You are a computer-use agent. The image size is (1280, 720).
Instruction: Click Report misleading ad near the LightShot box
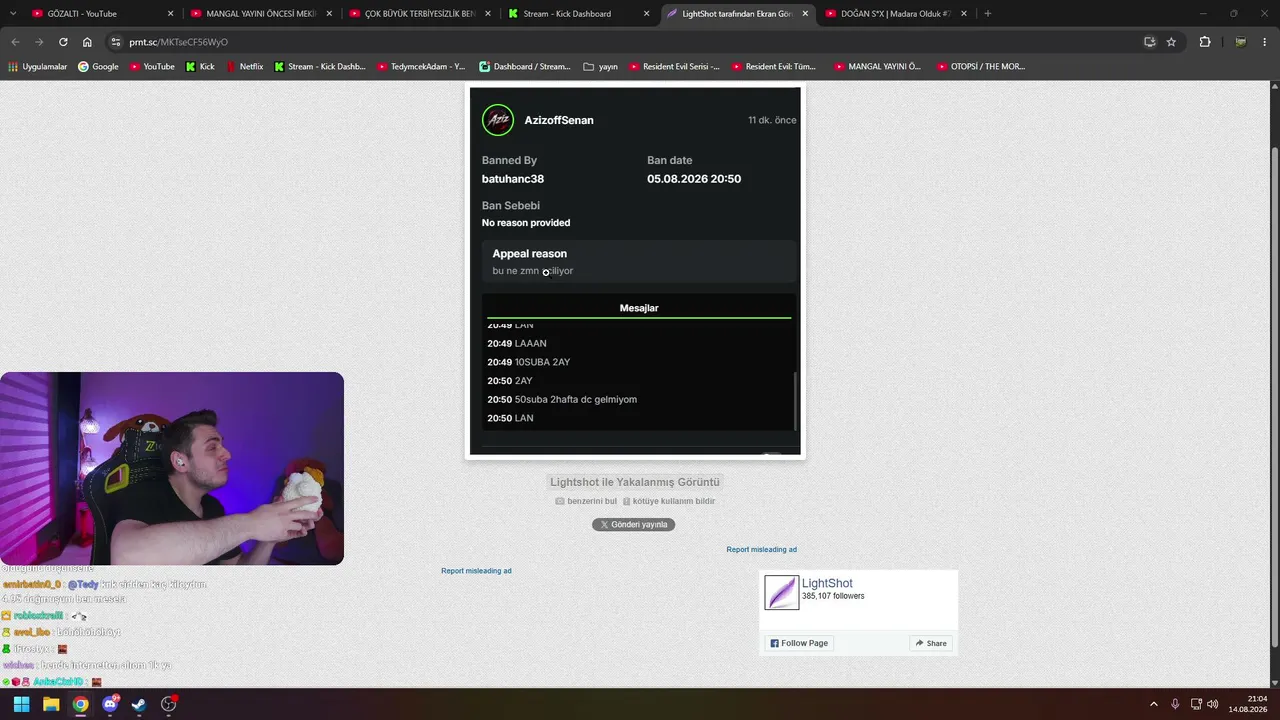762,549
